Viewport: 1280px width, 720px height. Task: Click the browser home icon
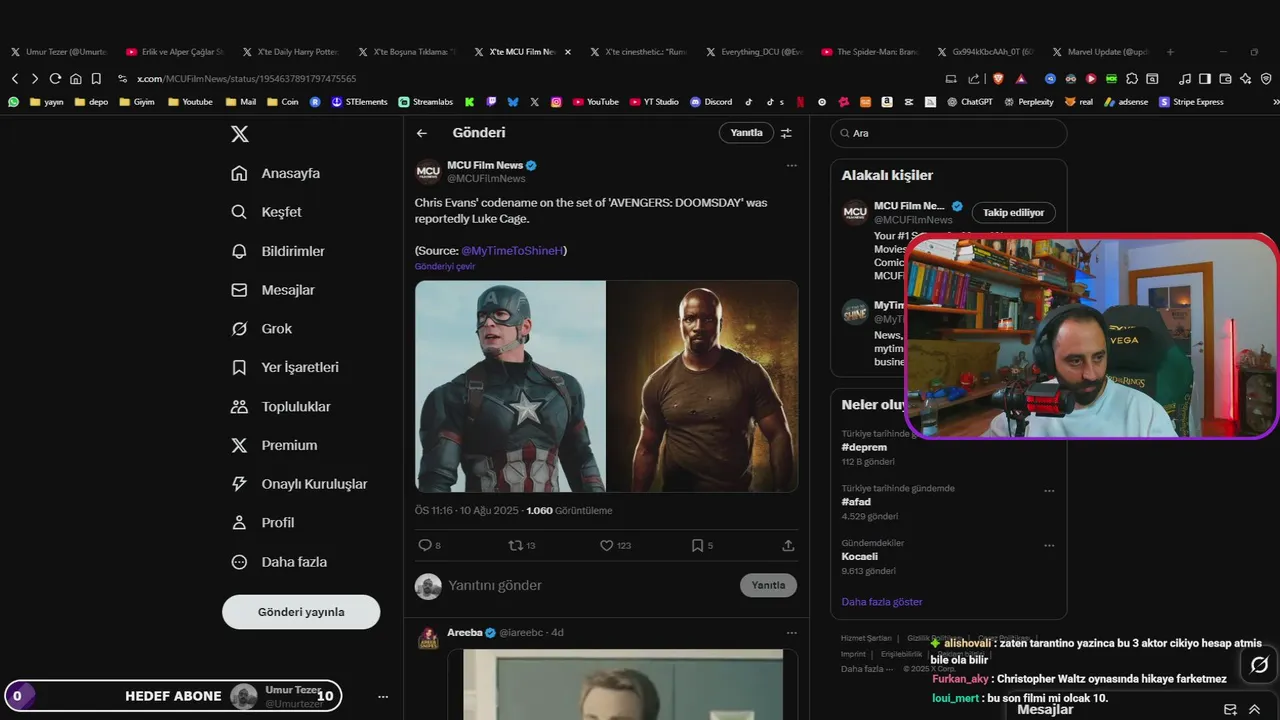click(75, 78)
